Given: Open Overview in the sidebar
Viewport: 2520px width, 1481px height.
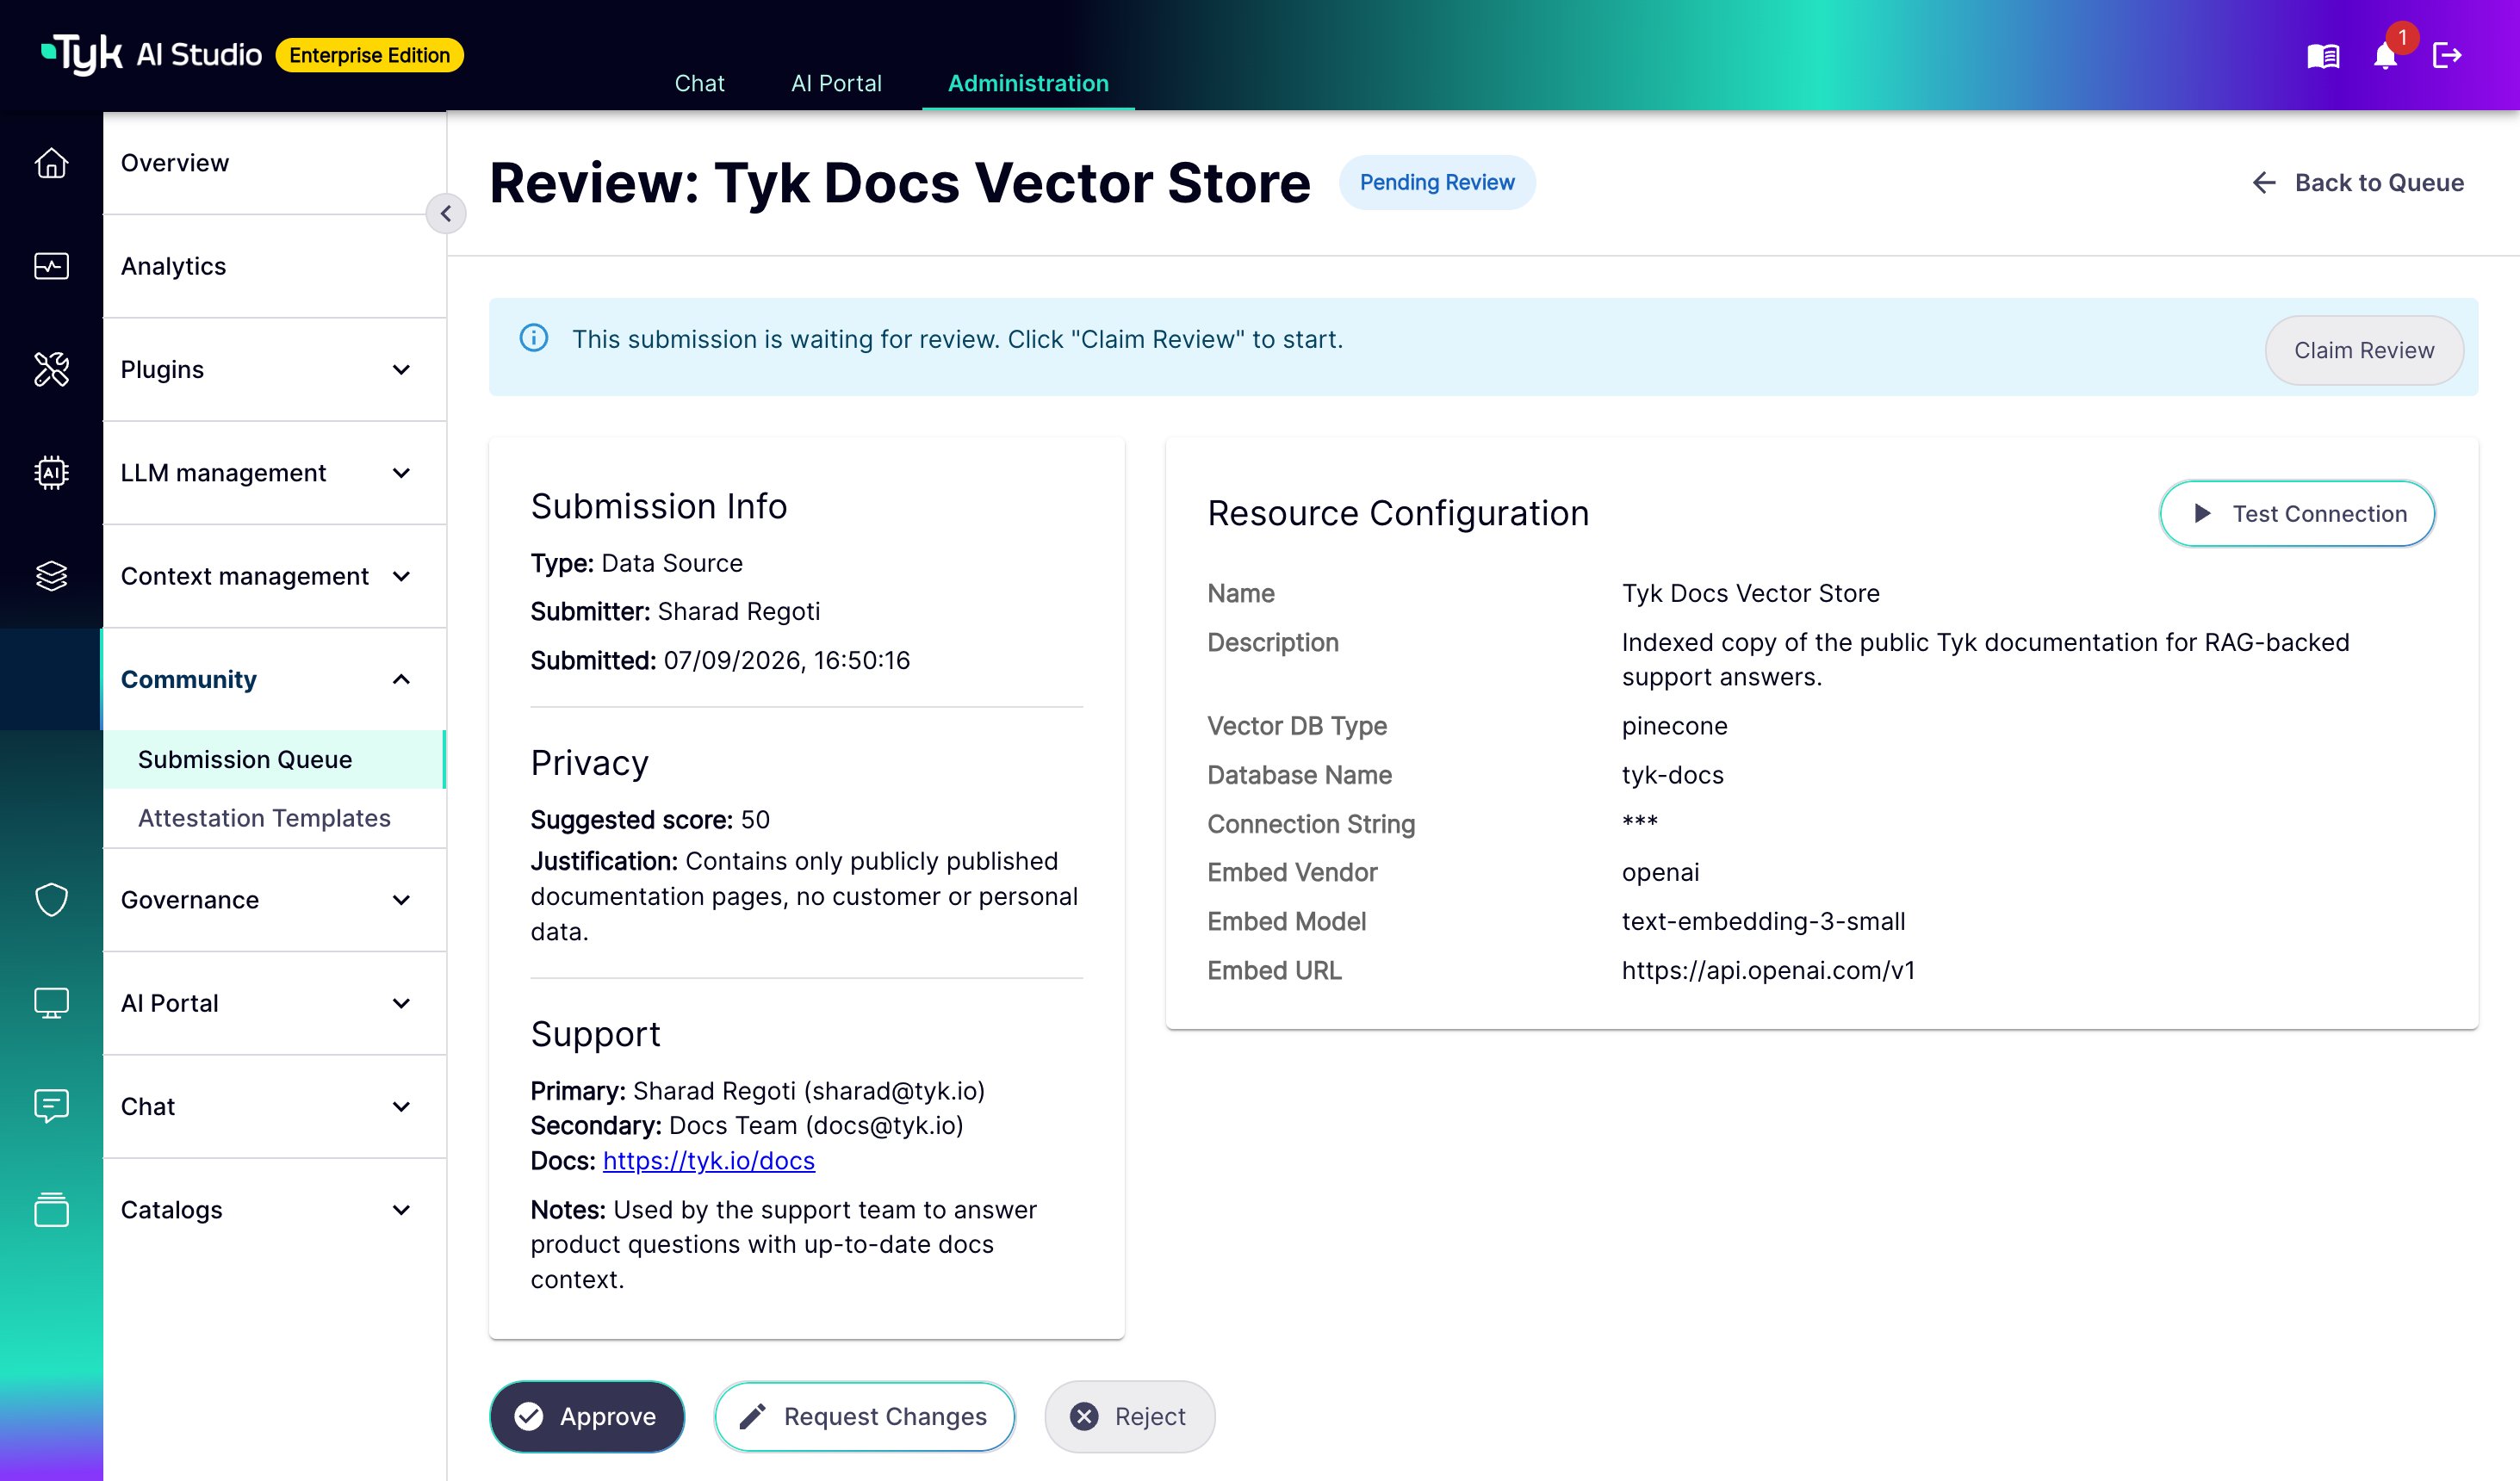Looking at the screenshot, I should [x=275, y=163].
